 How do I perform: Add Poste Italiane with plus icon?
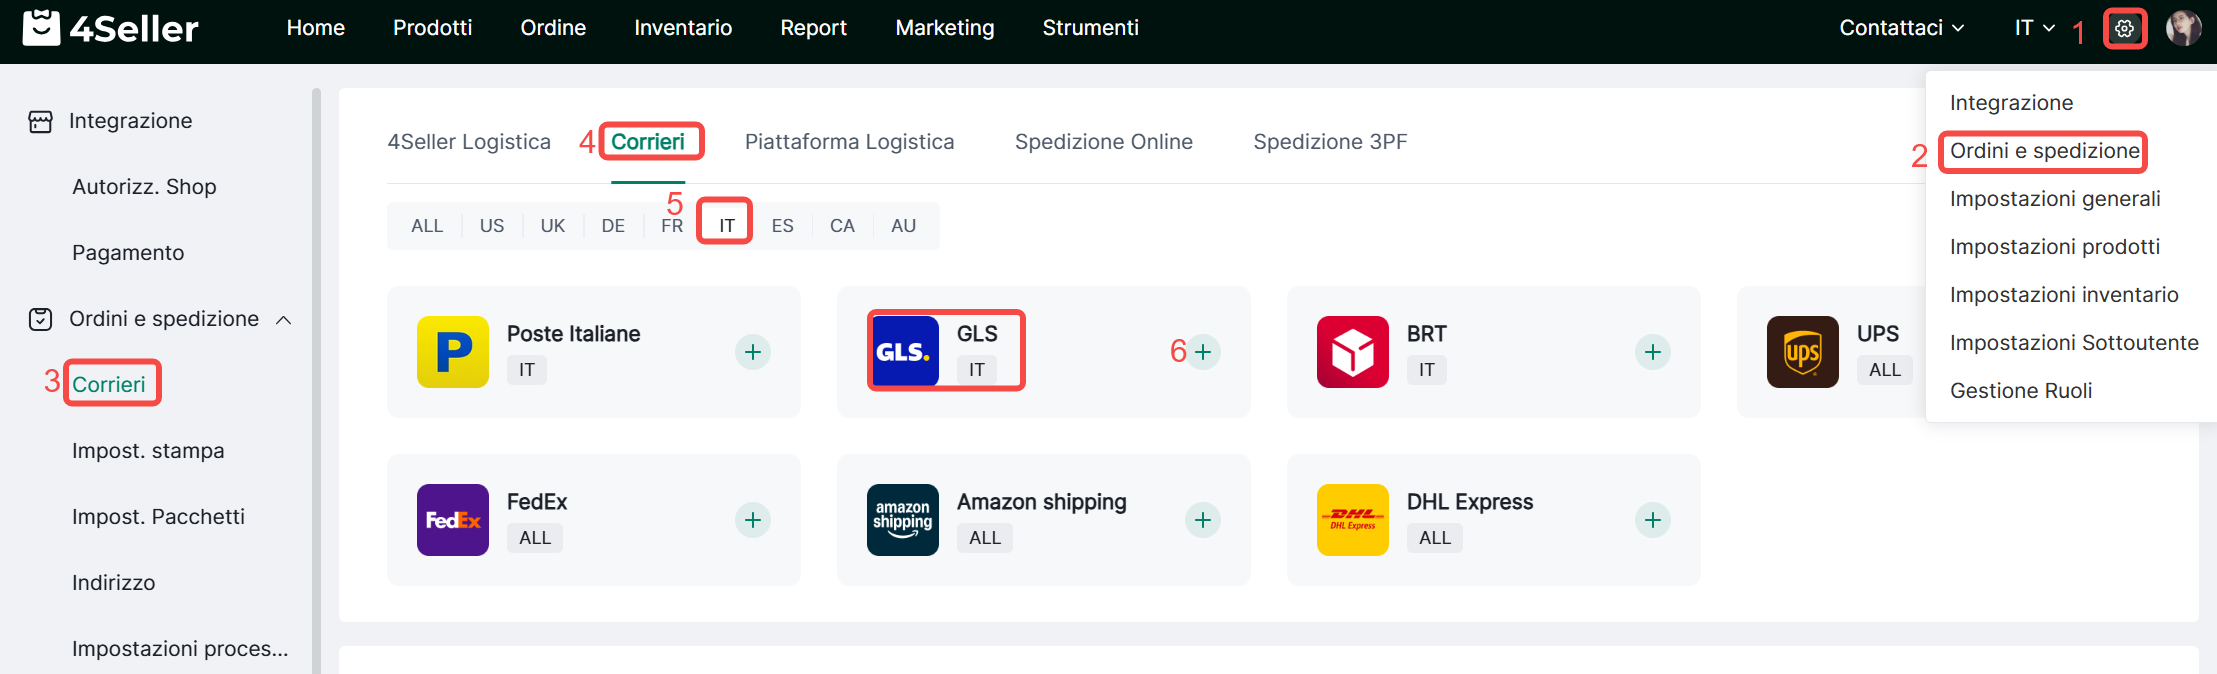[753, 352]
